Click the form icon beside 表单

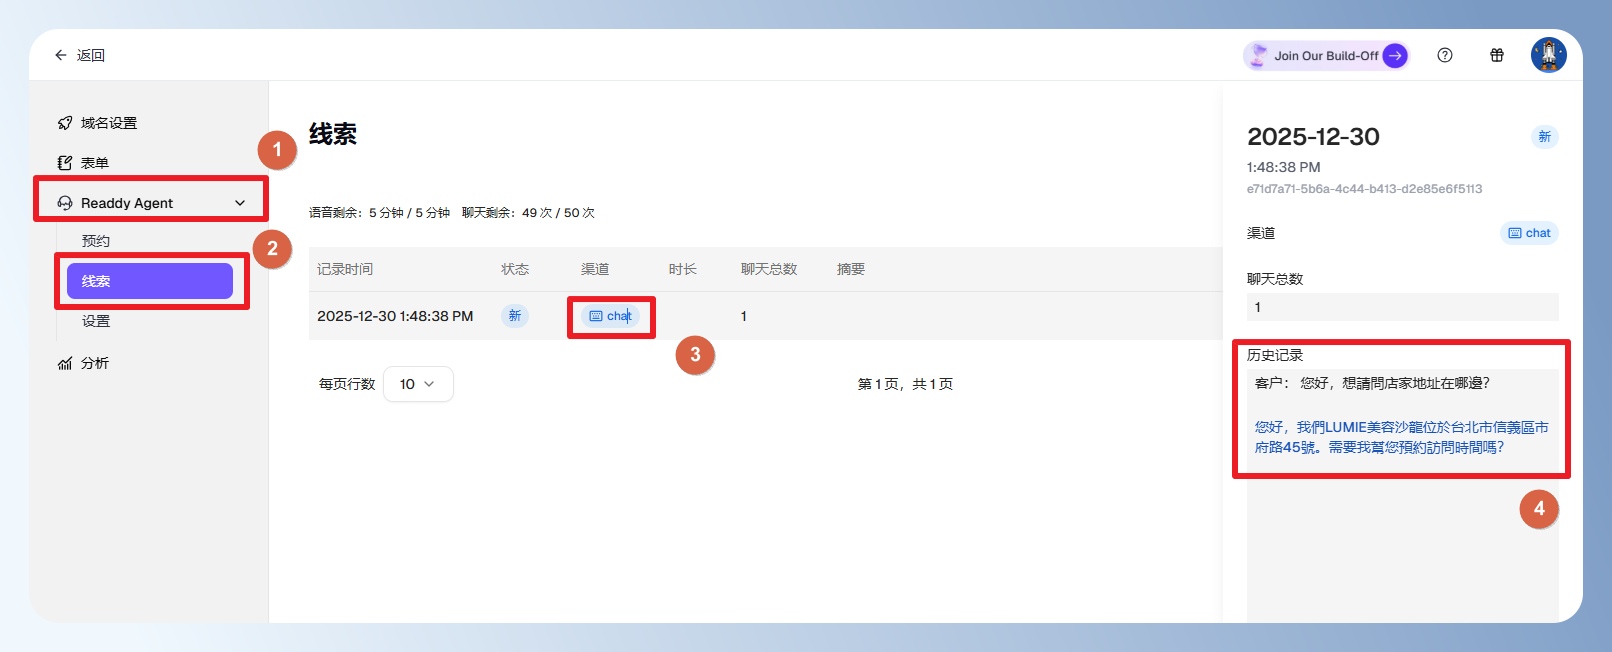click(65, 163)
